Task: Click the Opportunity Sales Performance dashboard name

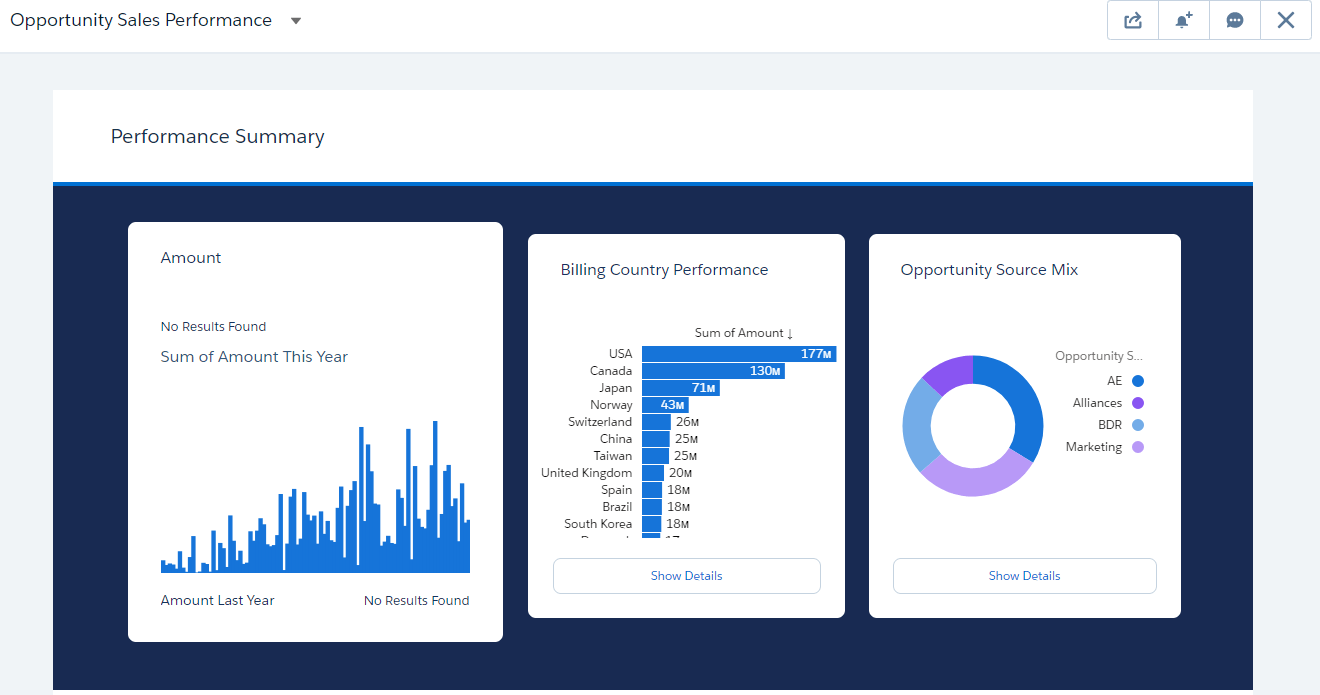Action: tap(141, 19)
